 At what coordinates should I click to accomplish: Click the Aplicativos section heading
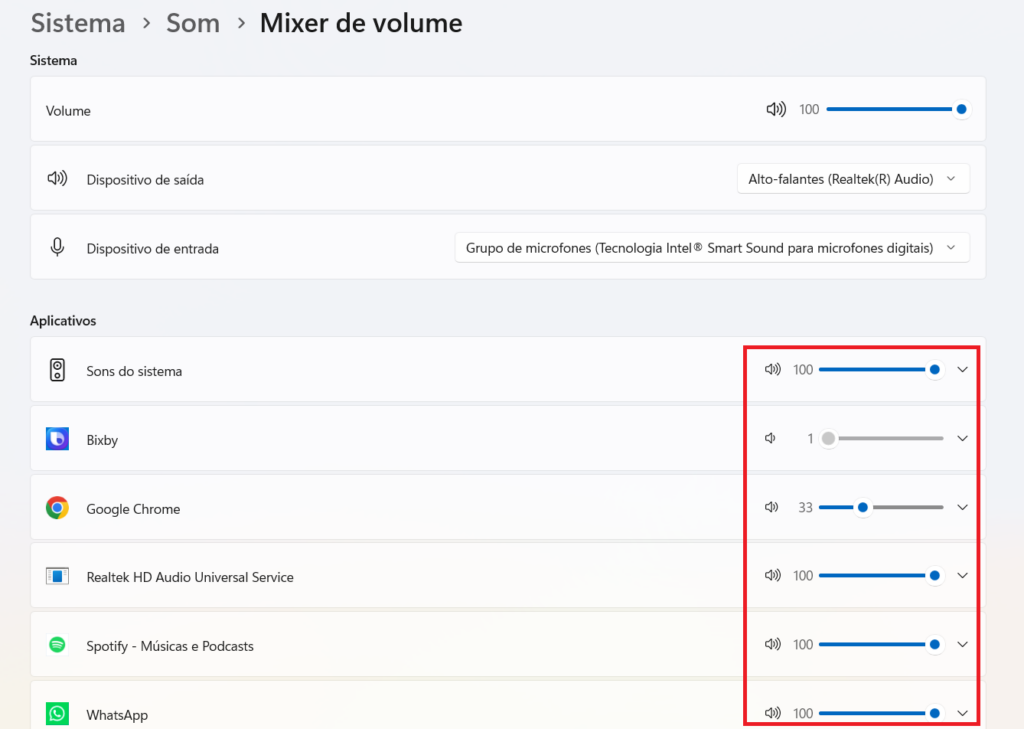tap(63, 321)
